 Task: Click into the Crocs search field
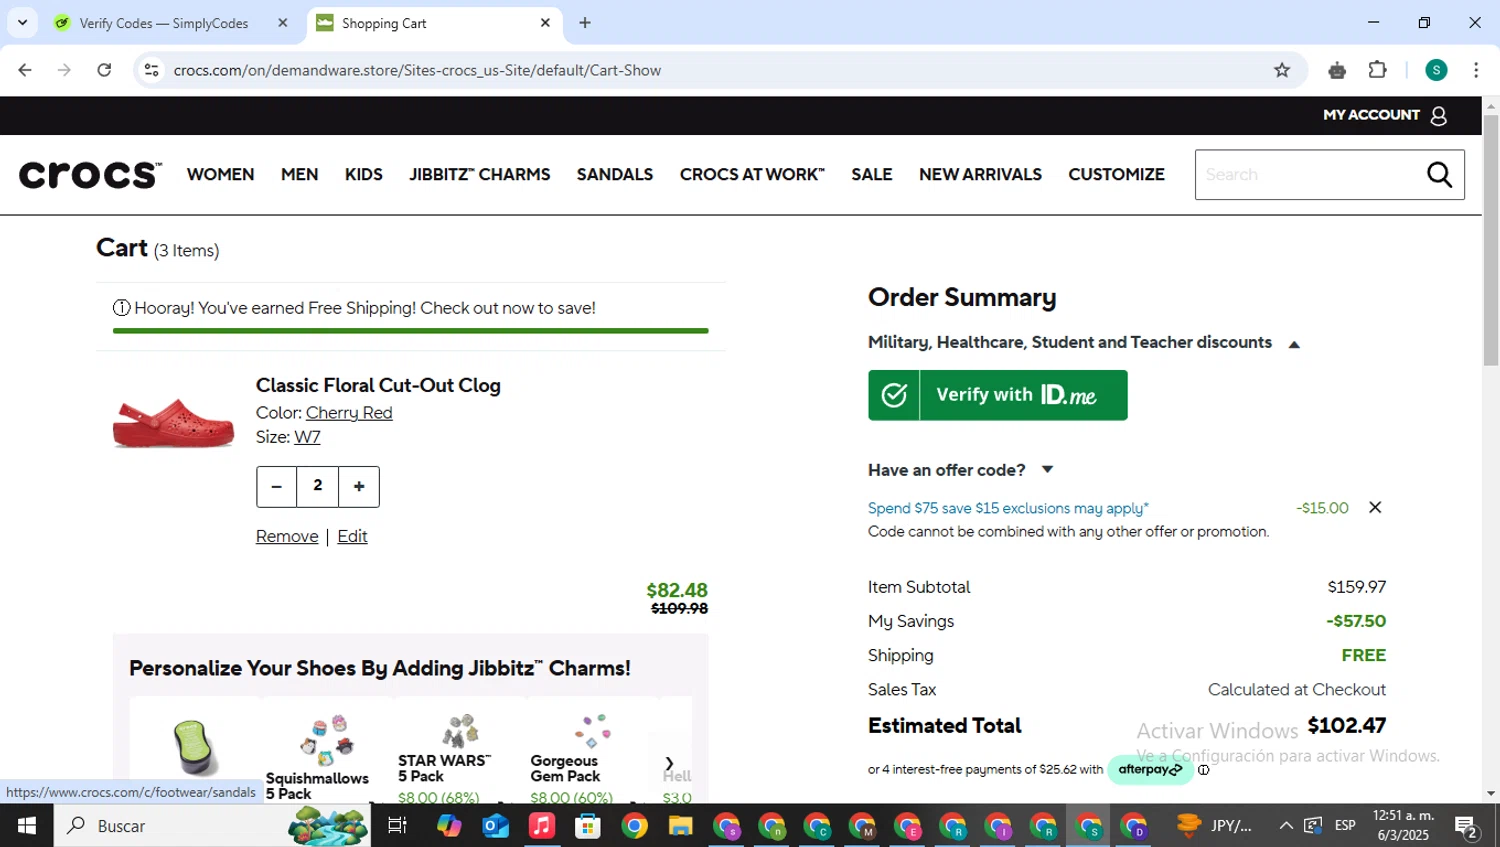click(1310, 175)
